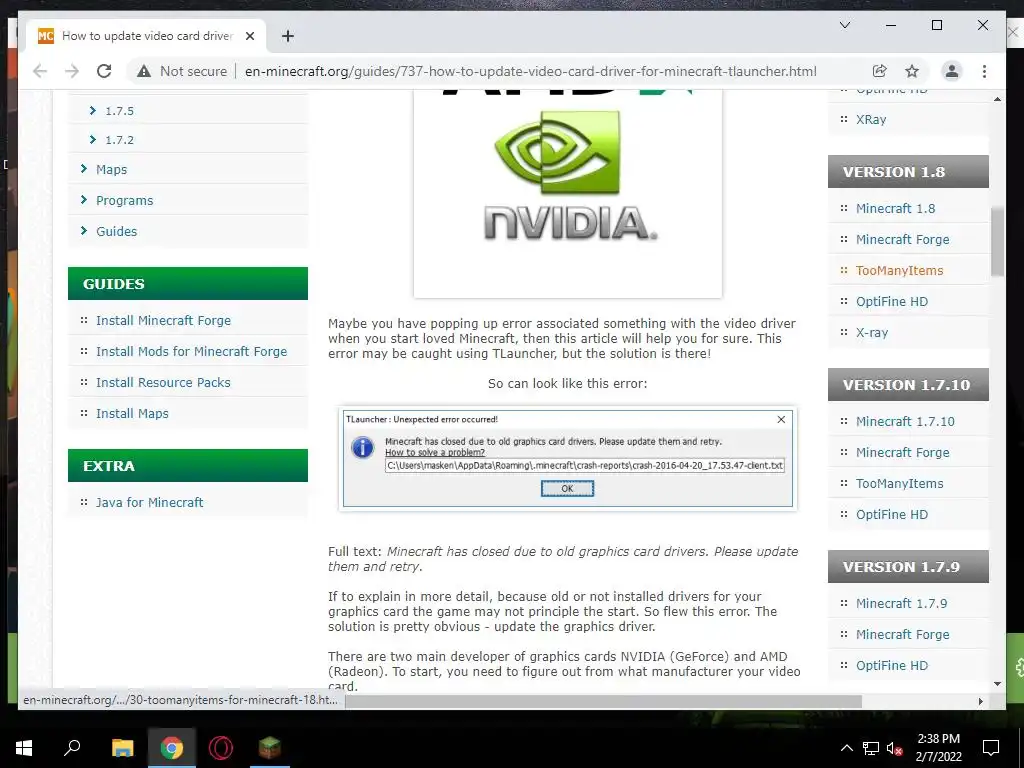Click the Chrome taskbar icon
1024x768 pixels.
pos(172,748)
